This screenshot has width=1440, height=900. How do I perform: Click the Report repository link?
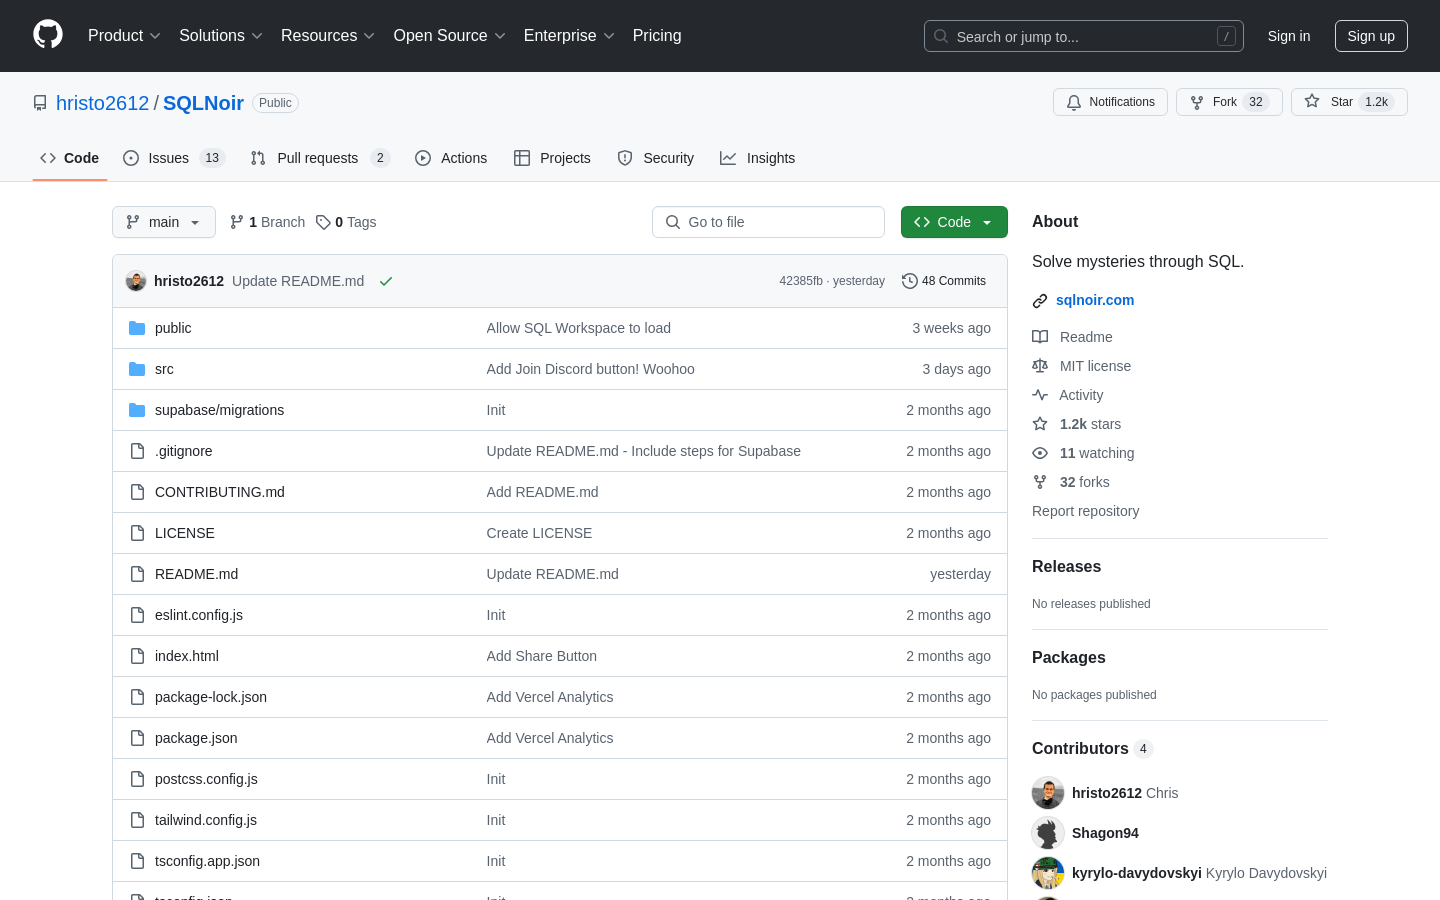click(1085, 511)
